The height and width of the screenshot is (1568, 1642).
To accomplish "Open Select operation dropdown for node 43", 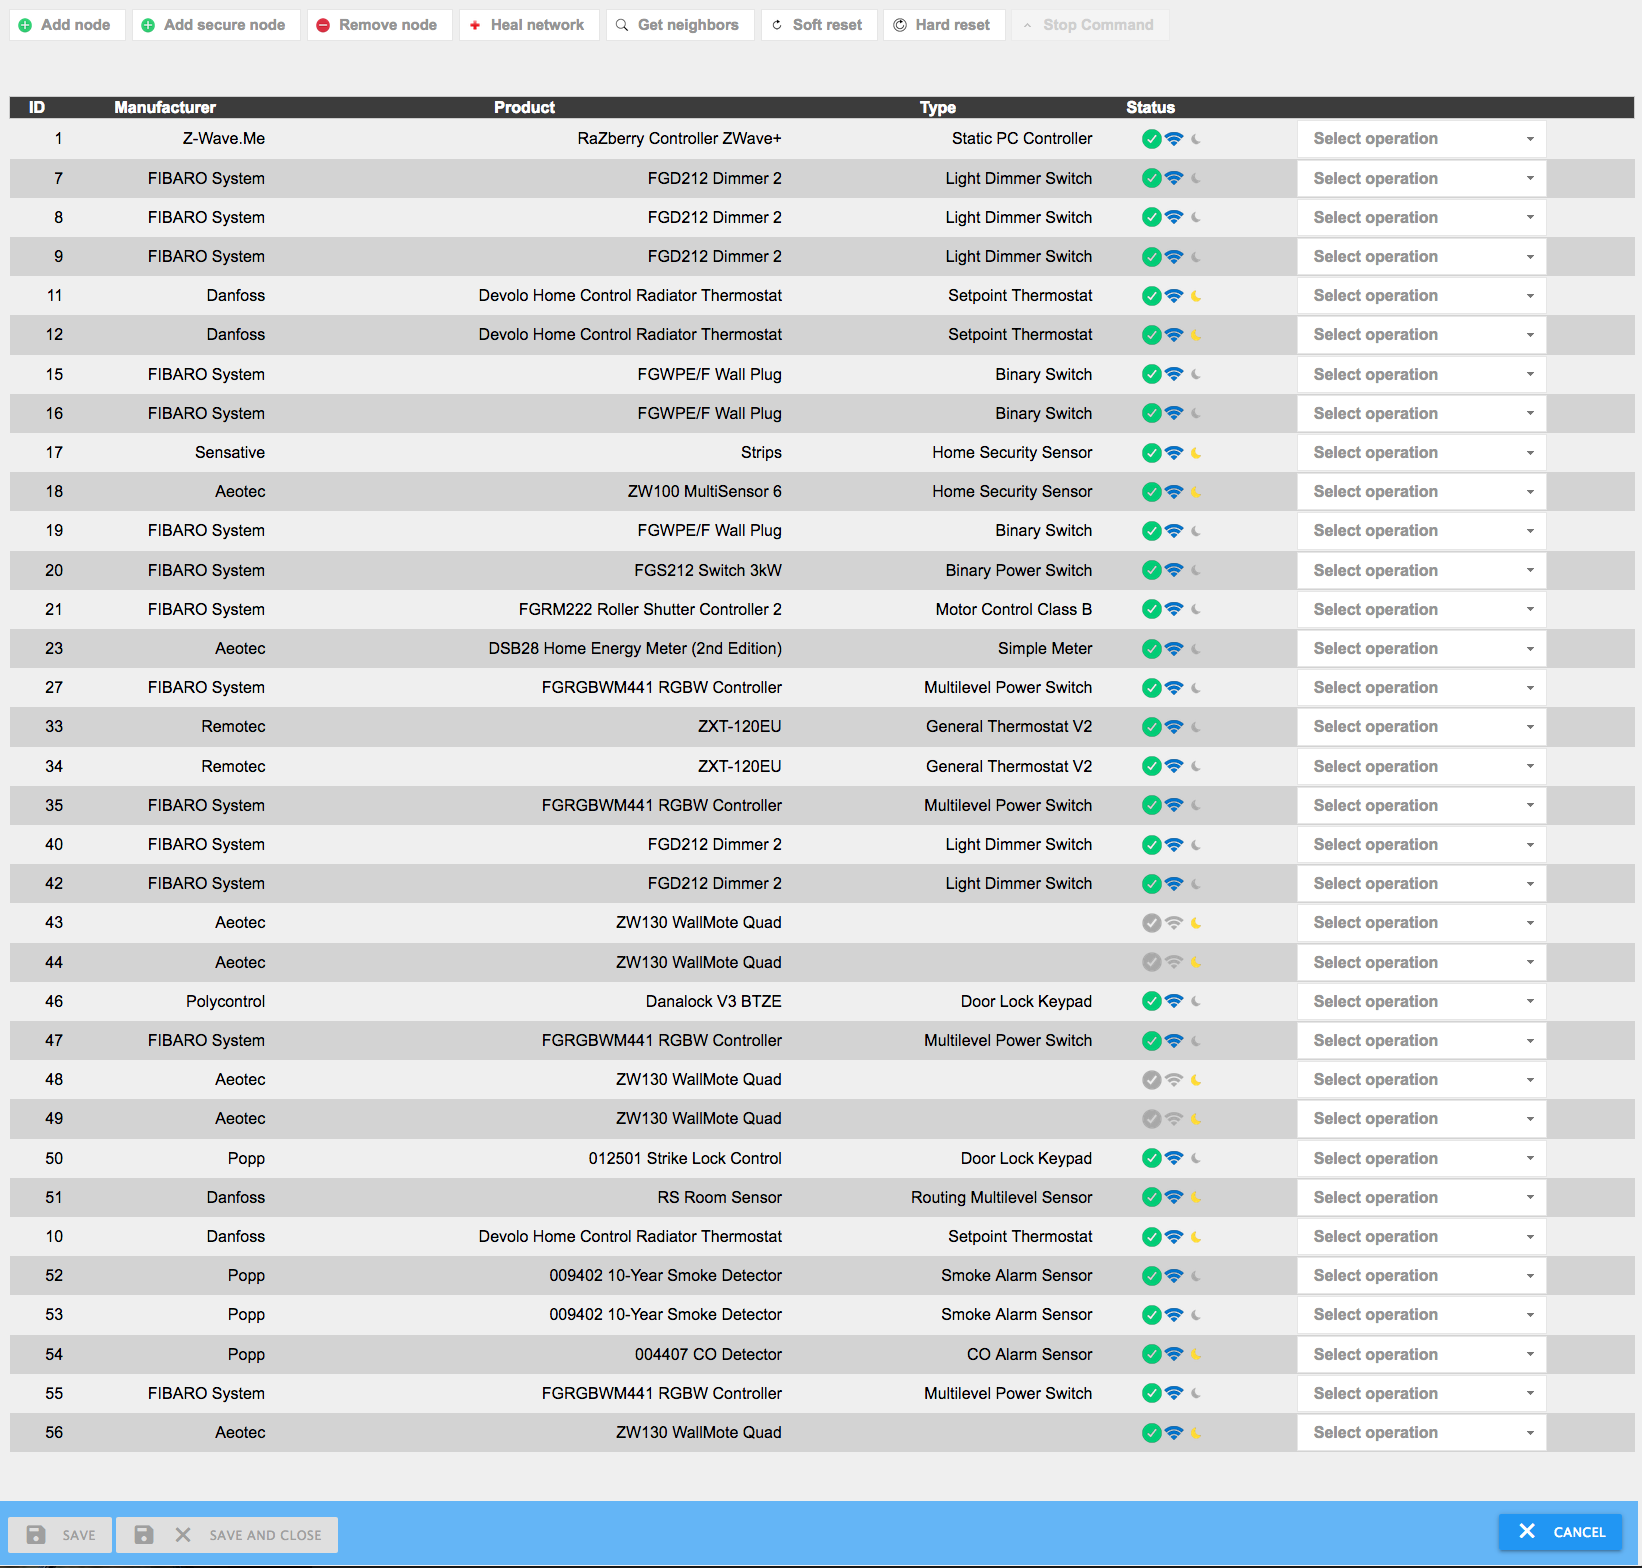I will pyautogui.click(x=1421, y=923).
